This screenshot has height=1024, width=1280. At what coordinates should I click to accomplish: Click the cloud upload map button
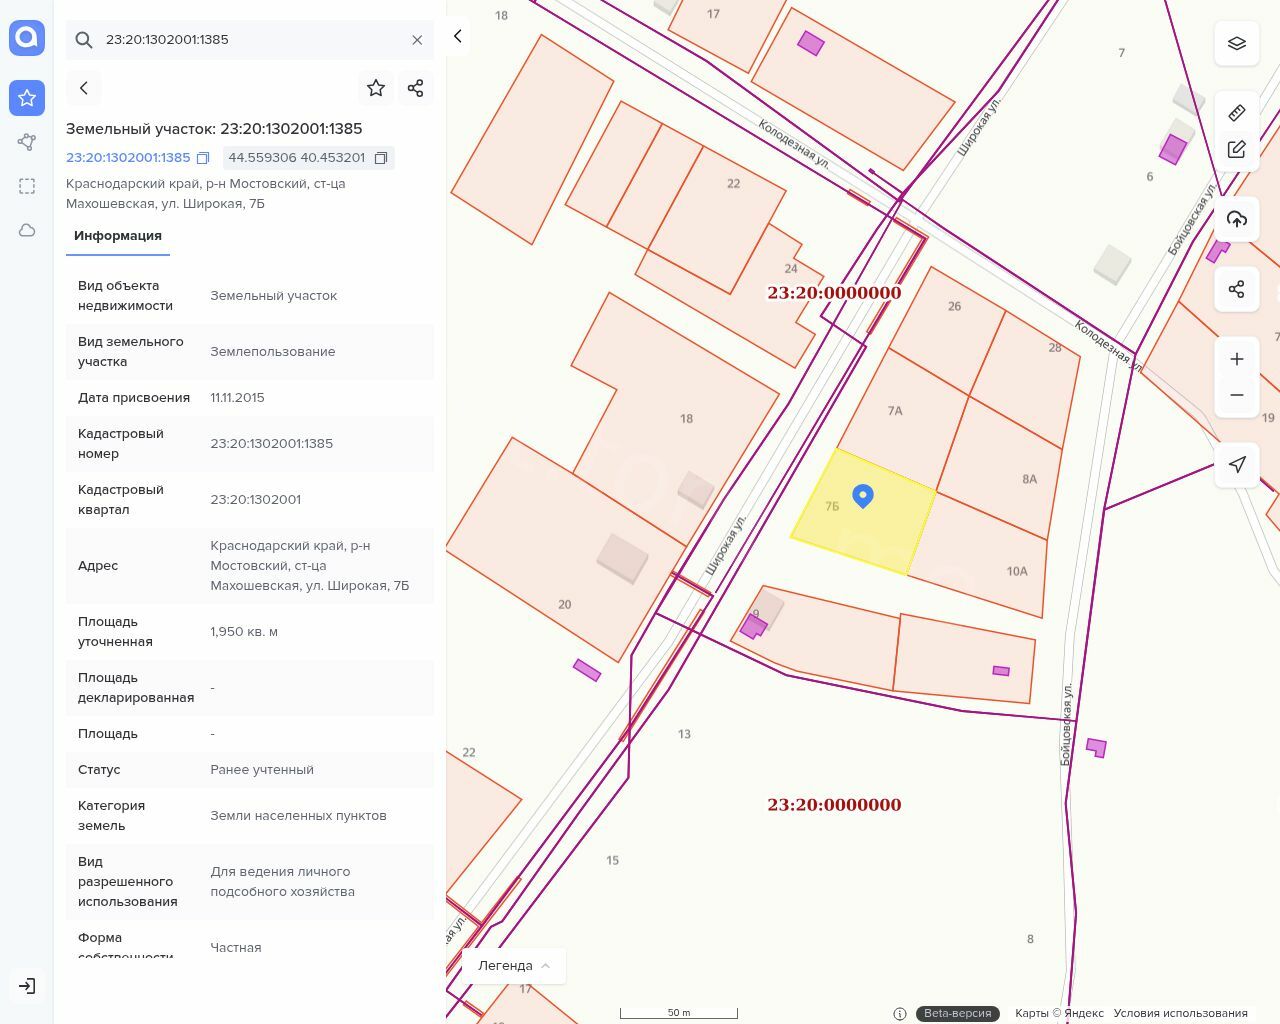[x=1237, y=220]
